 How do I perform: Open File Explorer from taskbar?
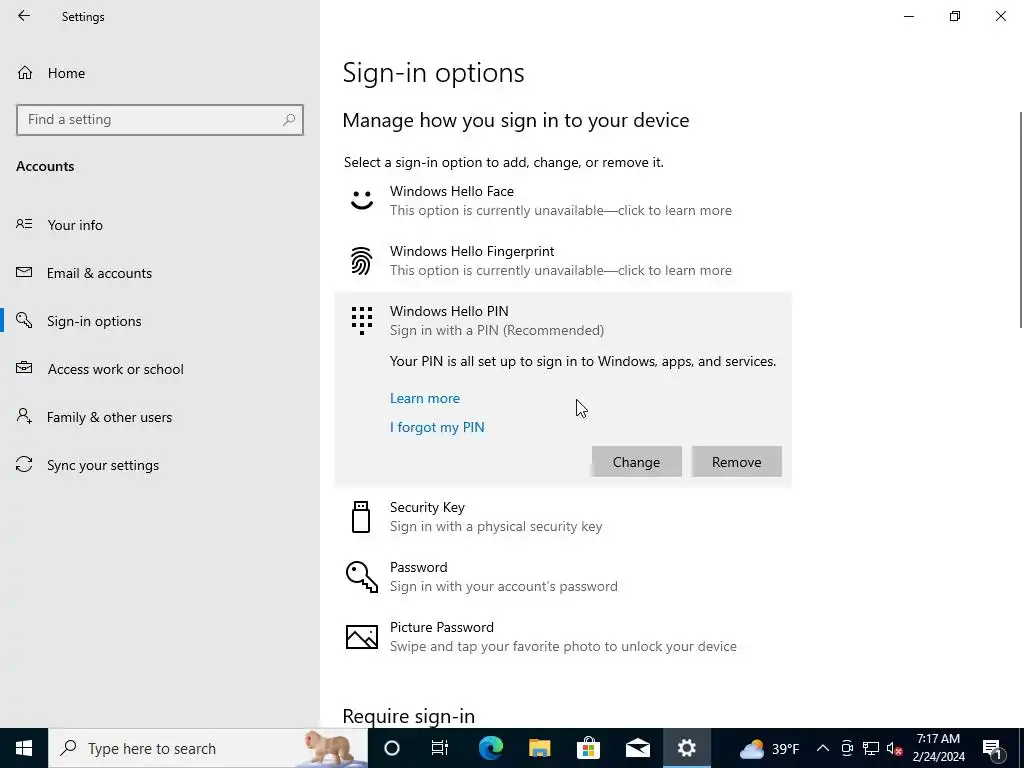point(539,748)
